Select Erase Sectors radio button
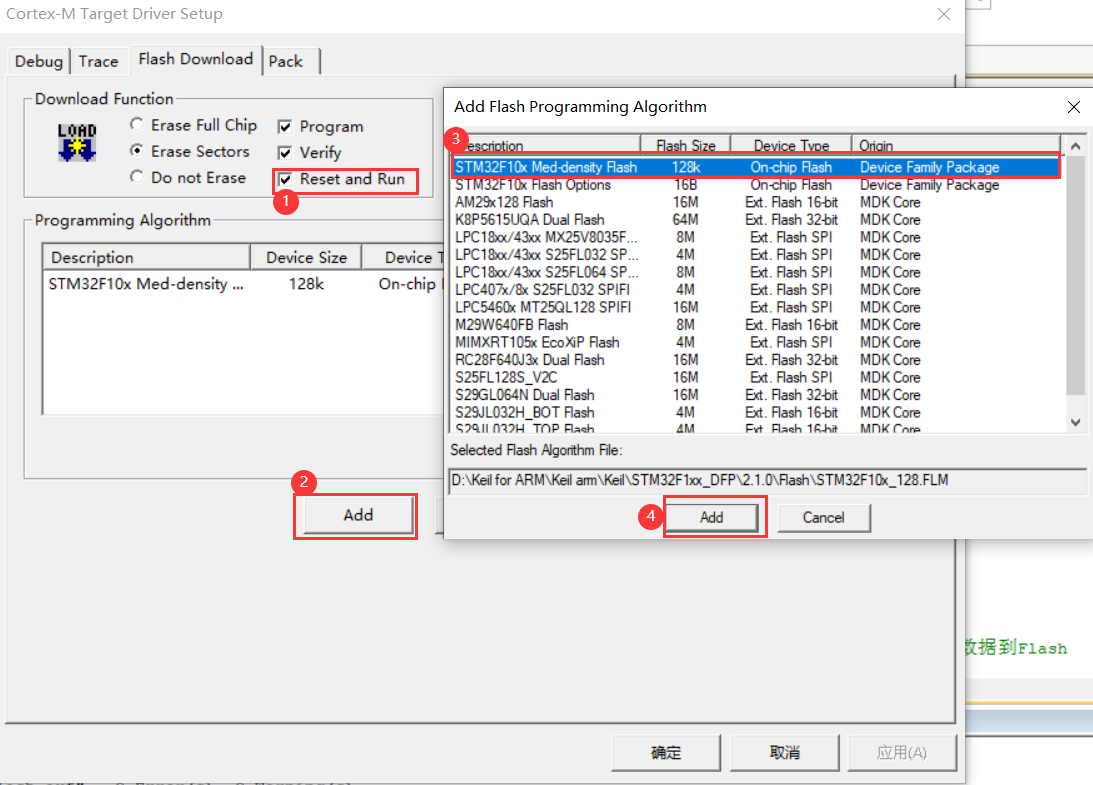This screenshot has width=1093, height=785. (x=137, y=151)
